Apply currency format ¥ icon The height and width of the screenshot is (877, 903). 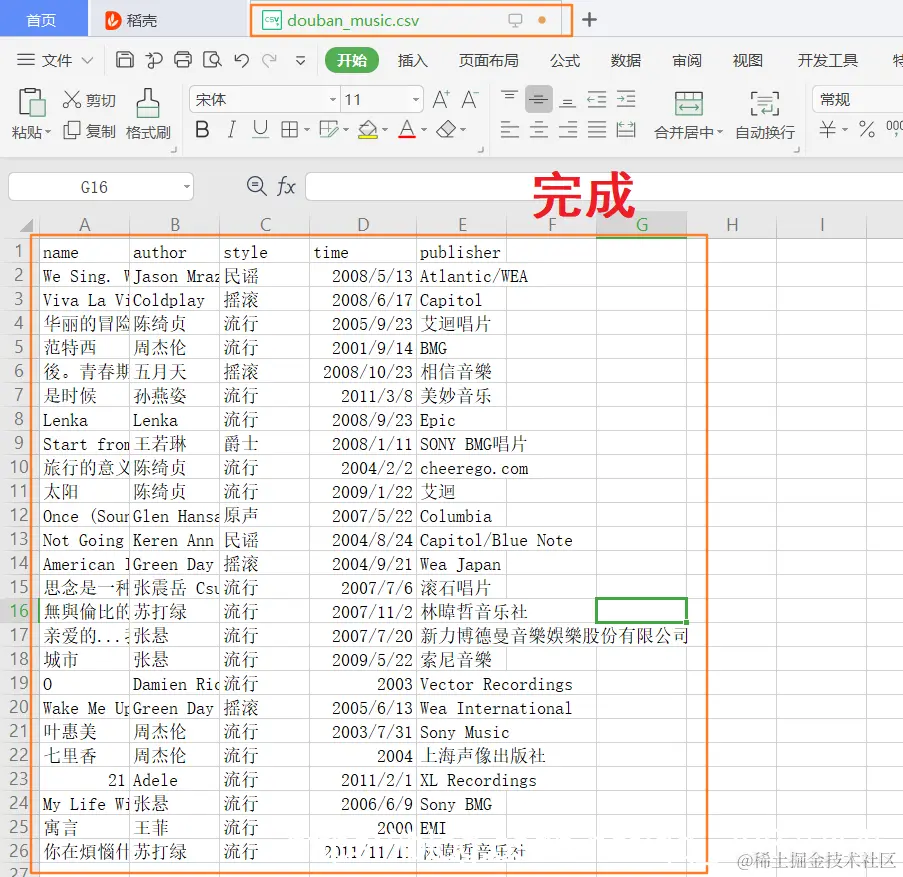(828, 130)
